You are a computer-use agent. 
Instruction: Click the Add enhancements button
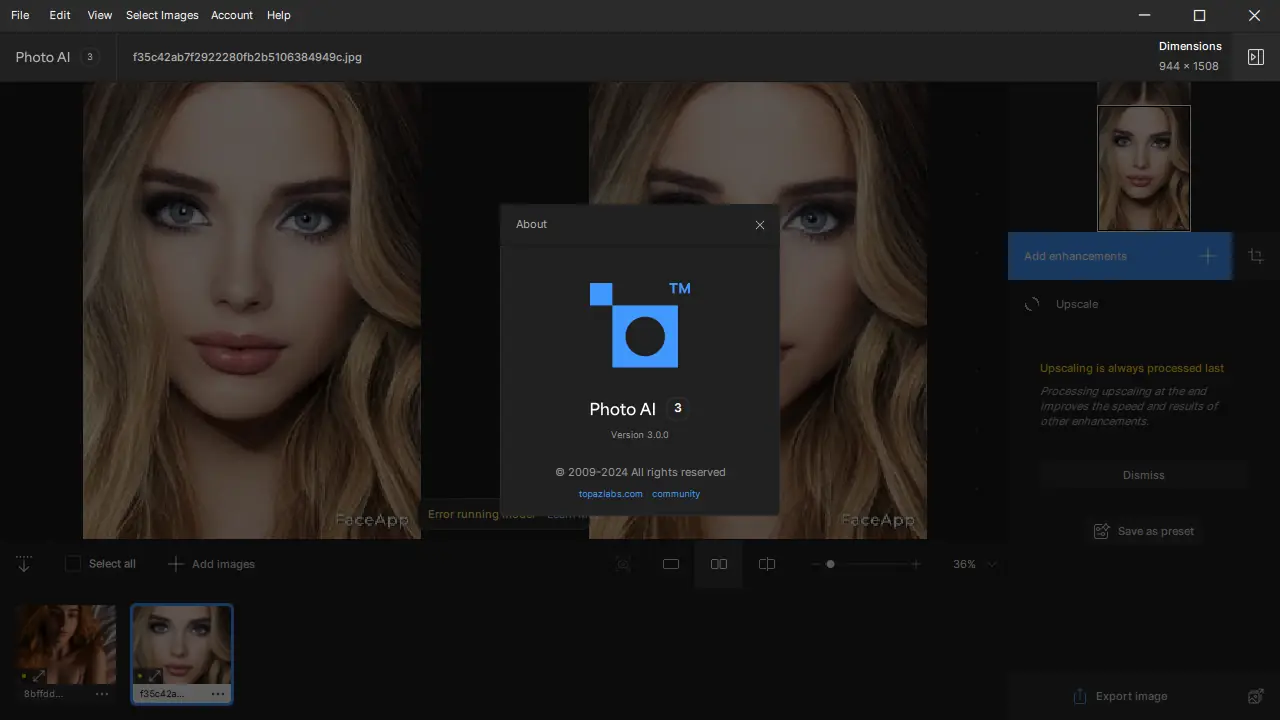pyautogui.click(x=1120, y=256)
